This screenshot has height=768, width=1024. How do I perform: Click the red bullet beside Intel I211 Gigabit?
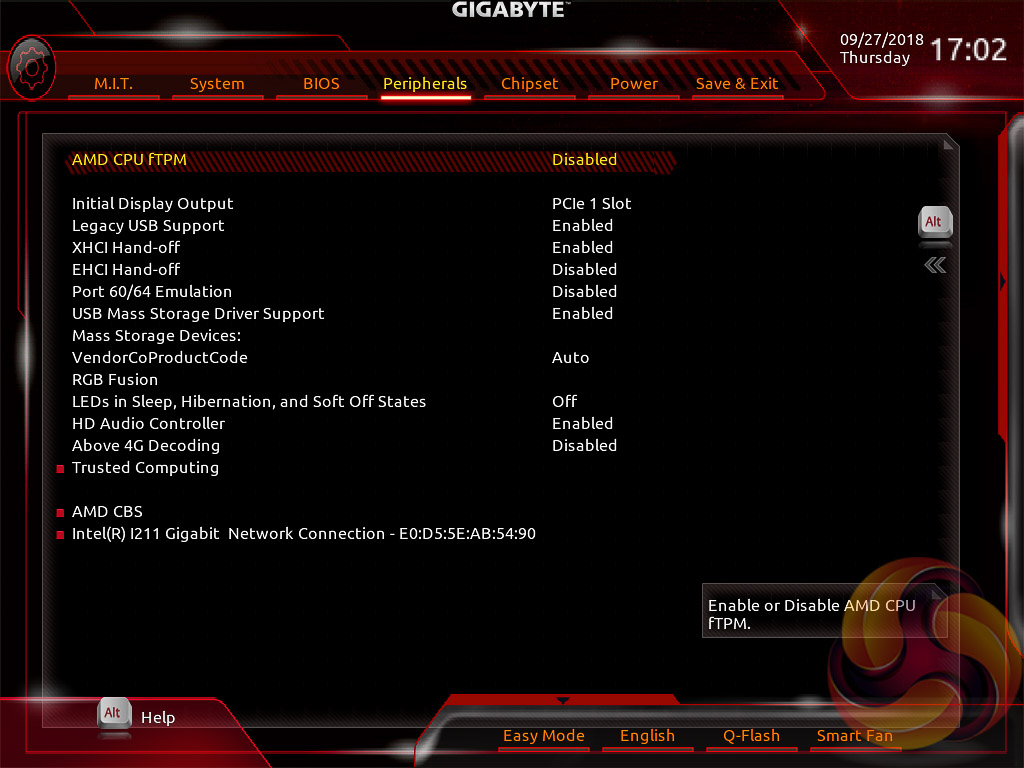click(60, 535)
